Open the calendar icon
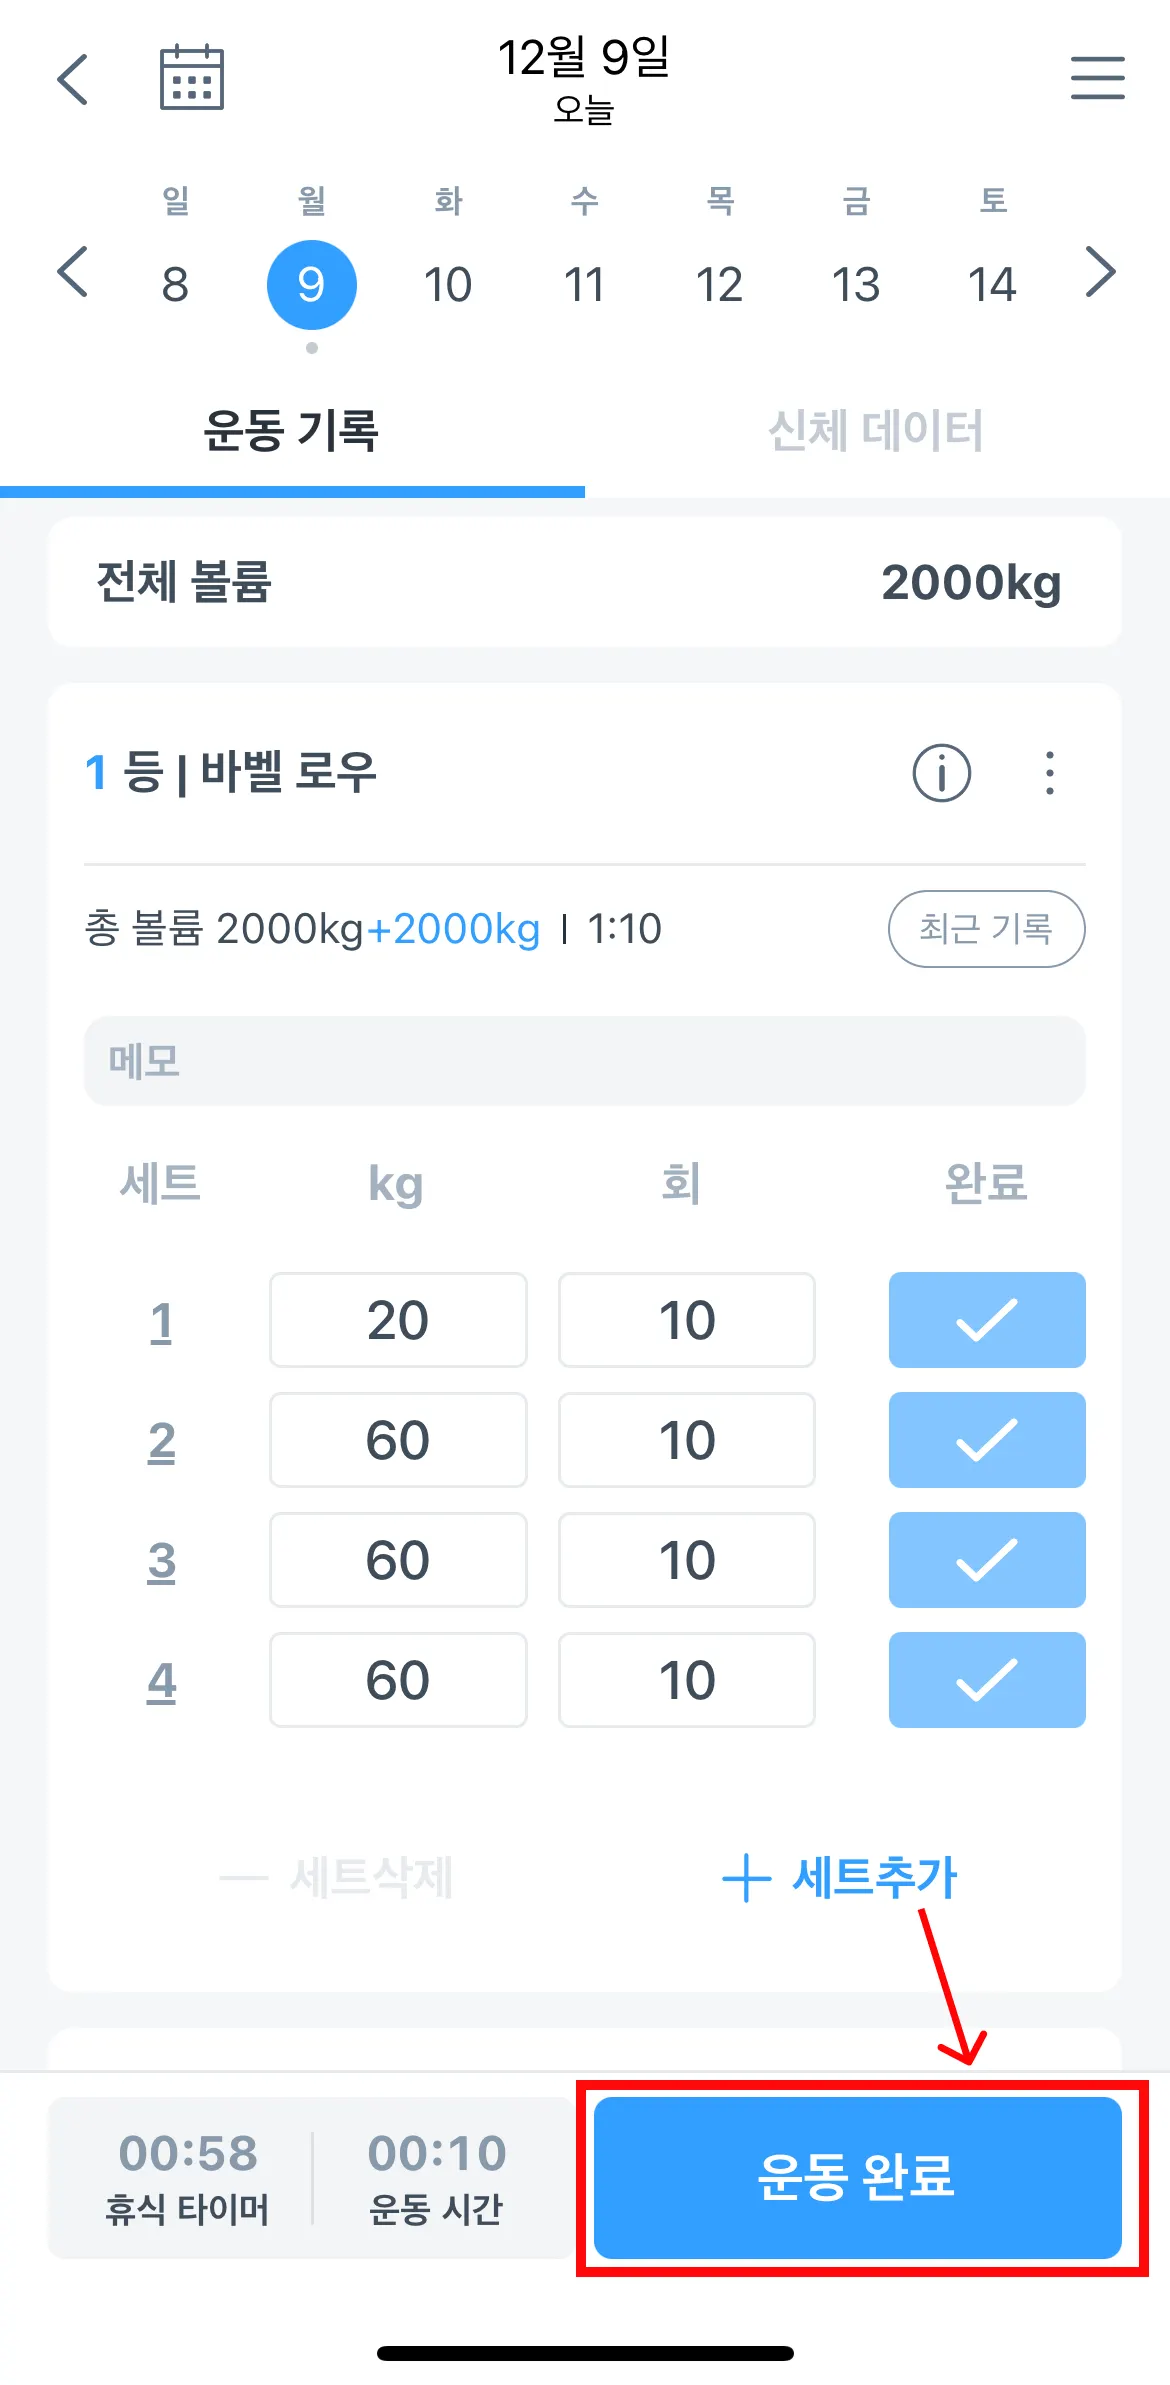Image resolution: width=1170 pixels, height=2385 pixels. click(x=192, y=78)
